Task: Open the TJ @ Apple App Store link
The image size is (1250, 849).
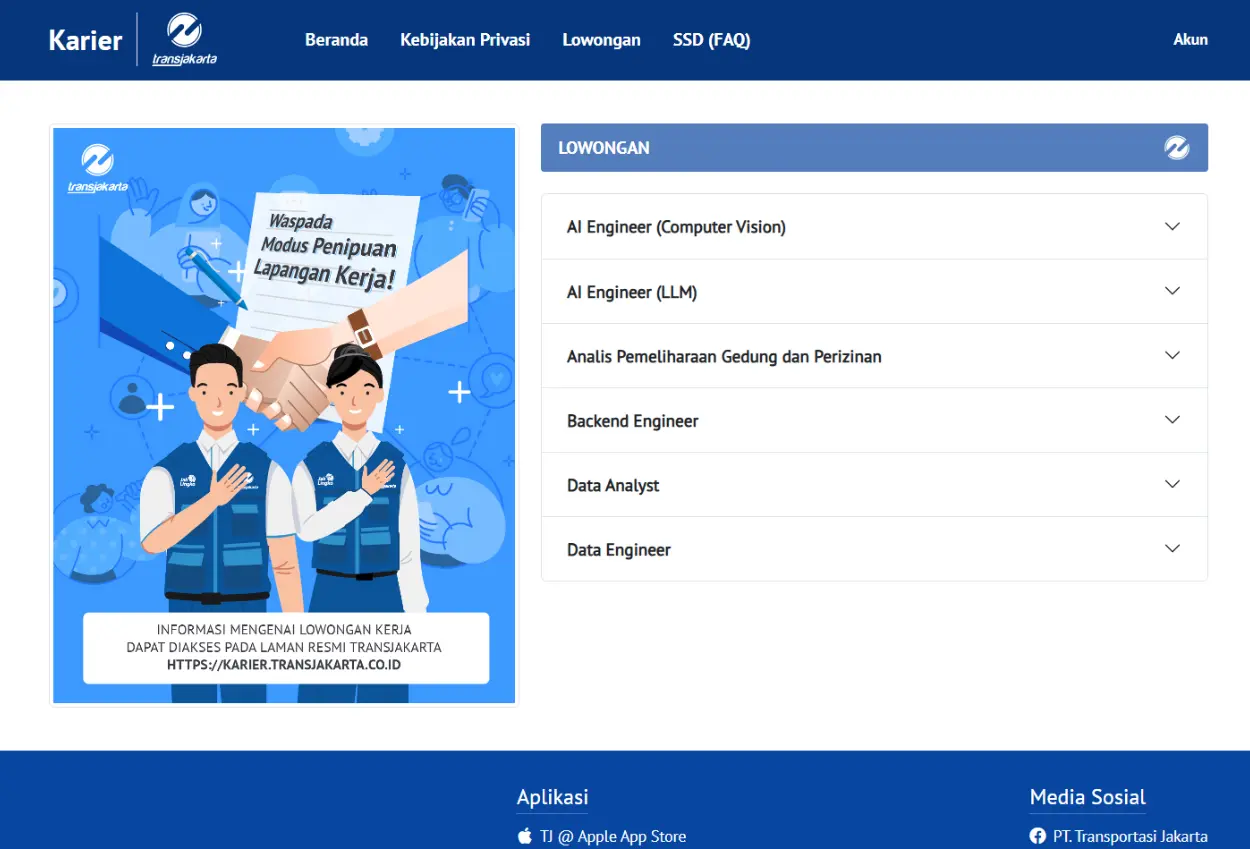Action: click(613, 836)
